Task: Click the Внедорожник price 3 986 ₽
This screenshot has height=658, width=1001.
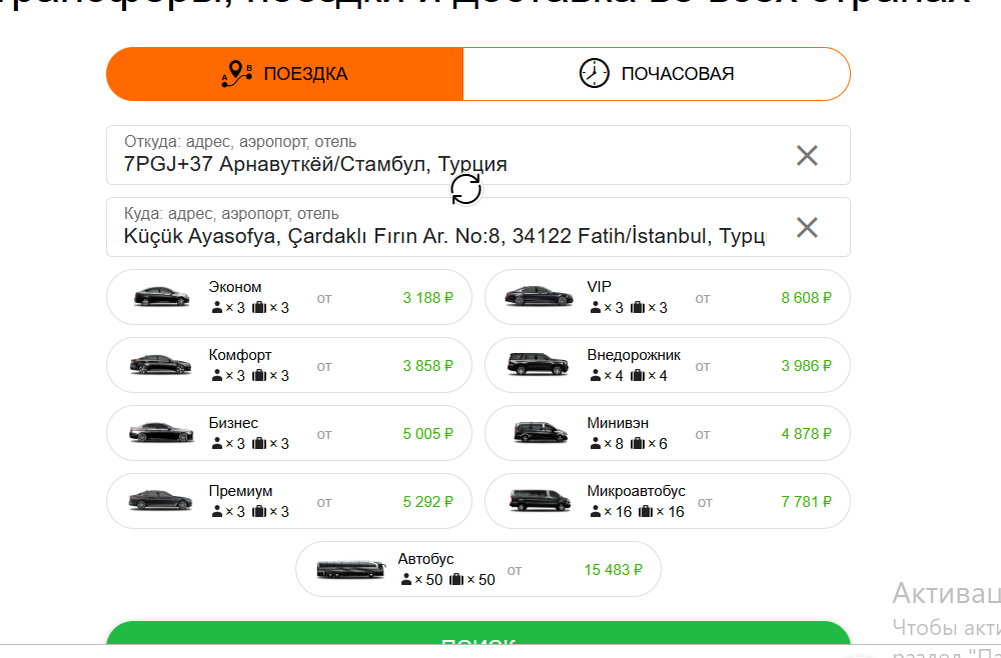Action: tap(806, 366)
